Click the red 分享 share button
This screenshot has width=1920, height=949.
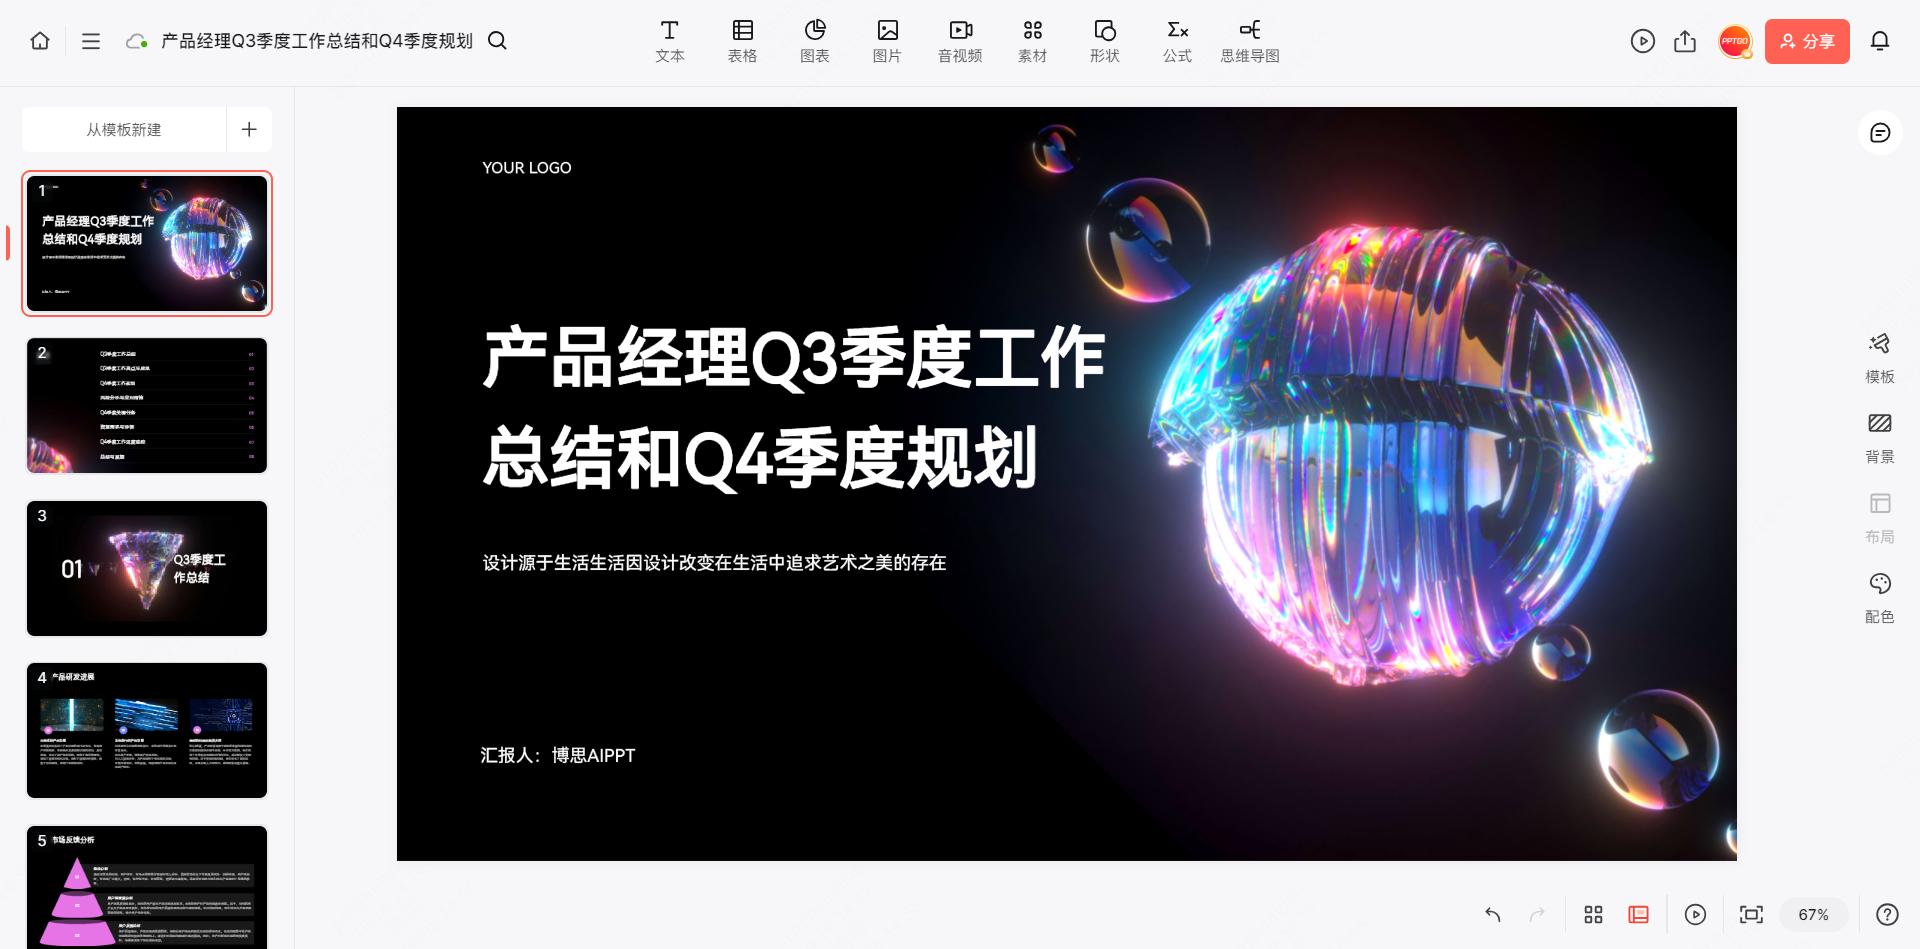1806,41
